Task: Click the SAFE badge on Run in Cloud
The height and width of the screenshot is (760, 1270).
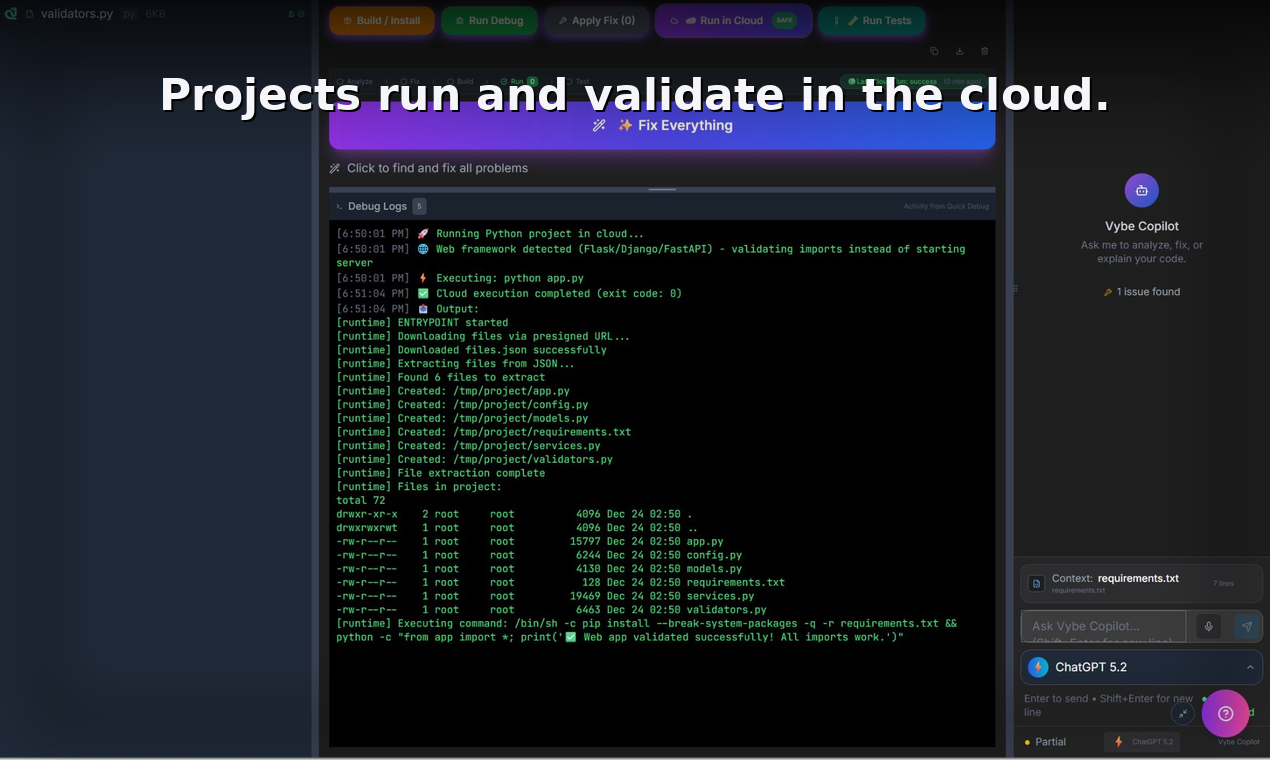Action: point(784,20)
